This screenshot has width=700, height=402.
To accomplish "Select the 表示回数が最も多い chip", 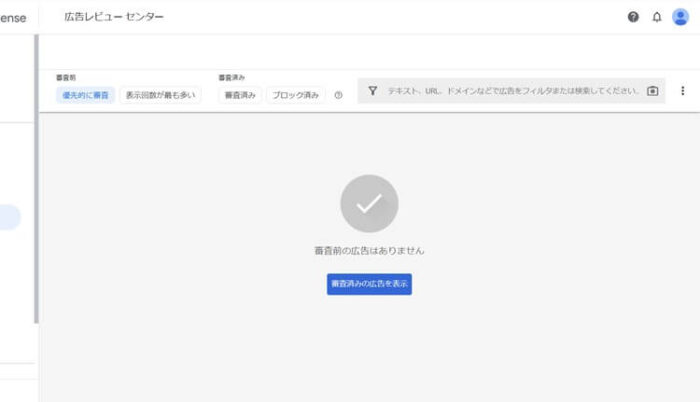I will [x=160, y=95].
